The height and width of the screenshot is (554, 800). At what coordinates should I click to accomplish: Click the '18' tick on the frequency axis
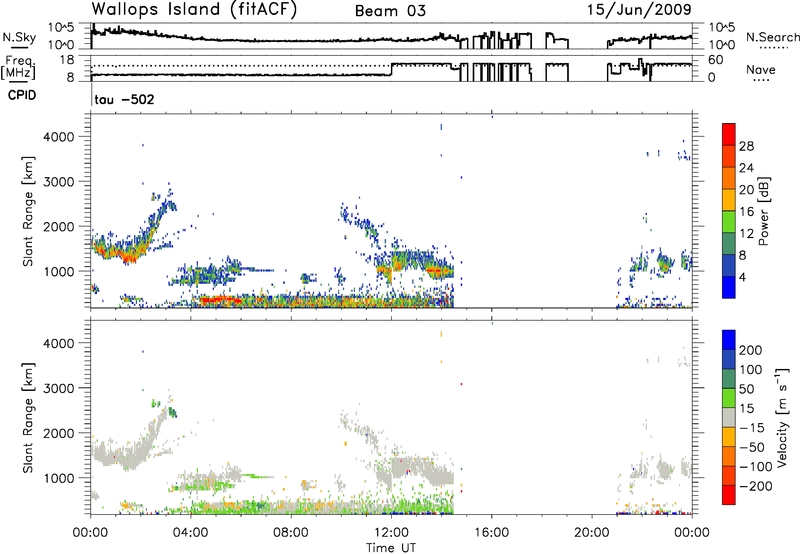pyautogui.click(x=67, y=60)
